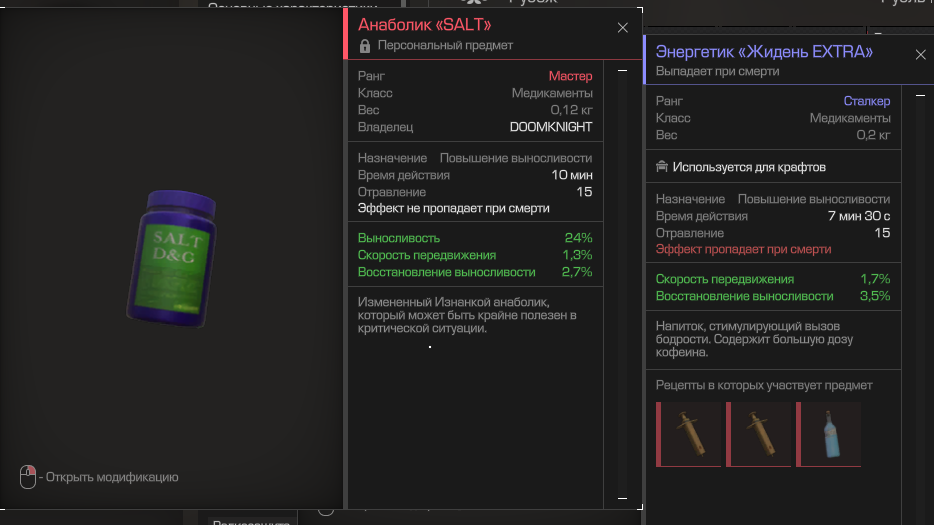934x525 pixels.
Task: Click text Эффект не пропадает при смерти
Action: pyautogui.click(x=453, y=209)
